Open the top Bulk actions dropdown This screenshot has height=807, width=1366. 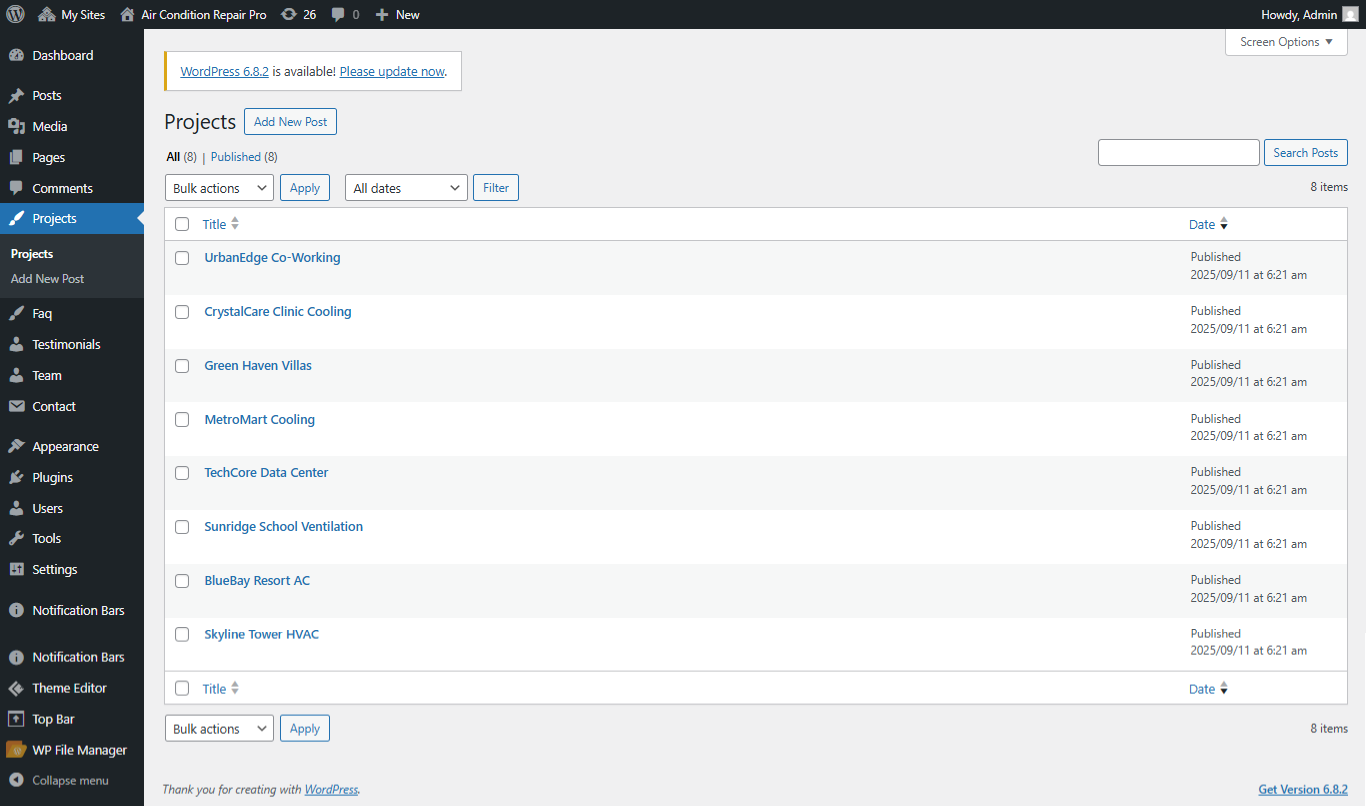[x=219, y=188]
